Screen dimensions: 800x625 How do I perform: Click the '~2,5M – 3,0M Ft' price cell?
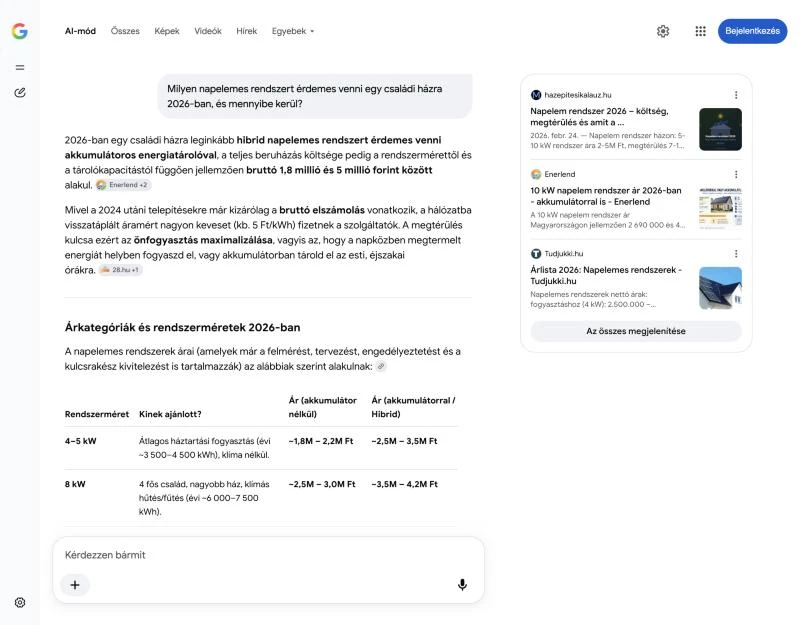coord(322,484)
